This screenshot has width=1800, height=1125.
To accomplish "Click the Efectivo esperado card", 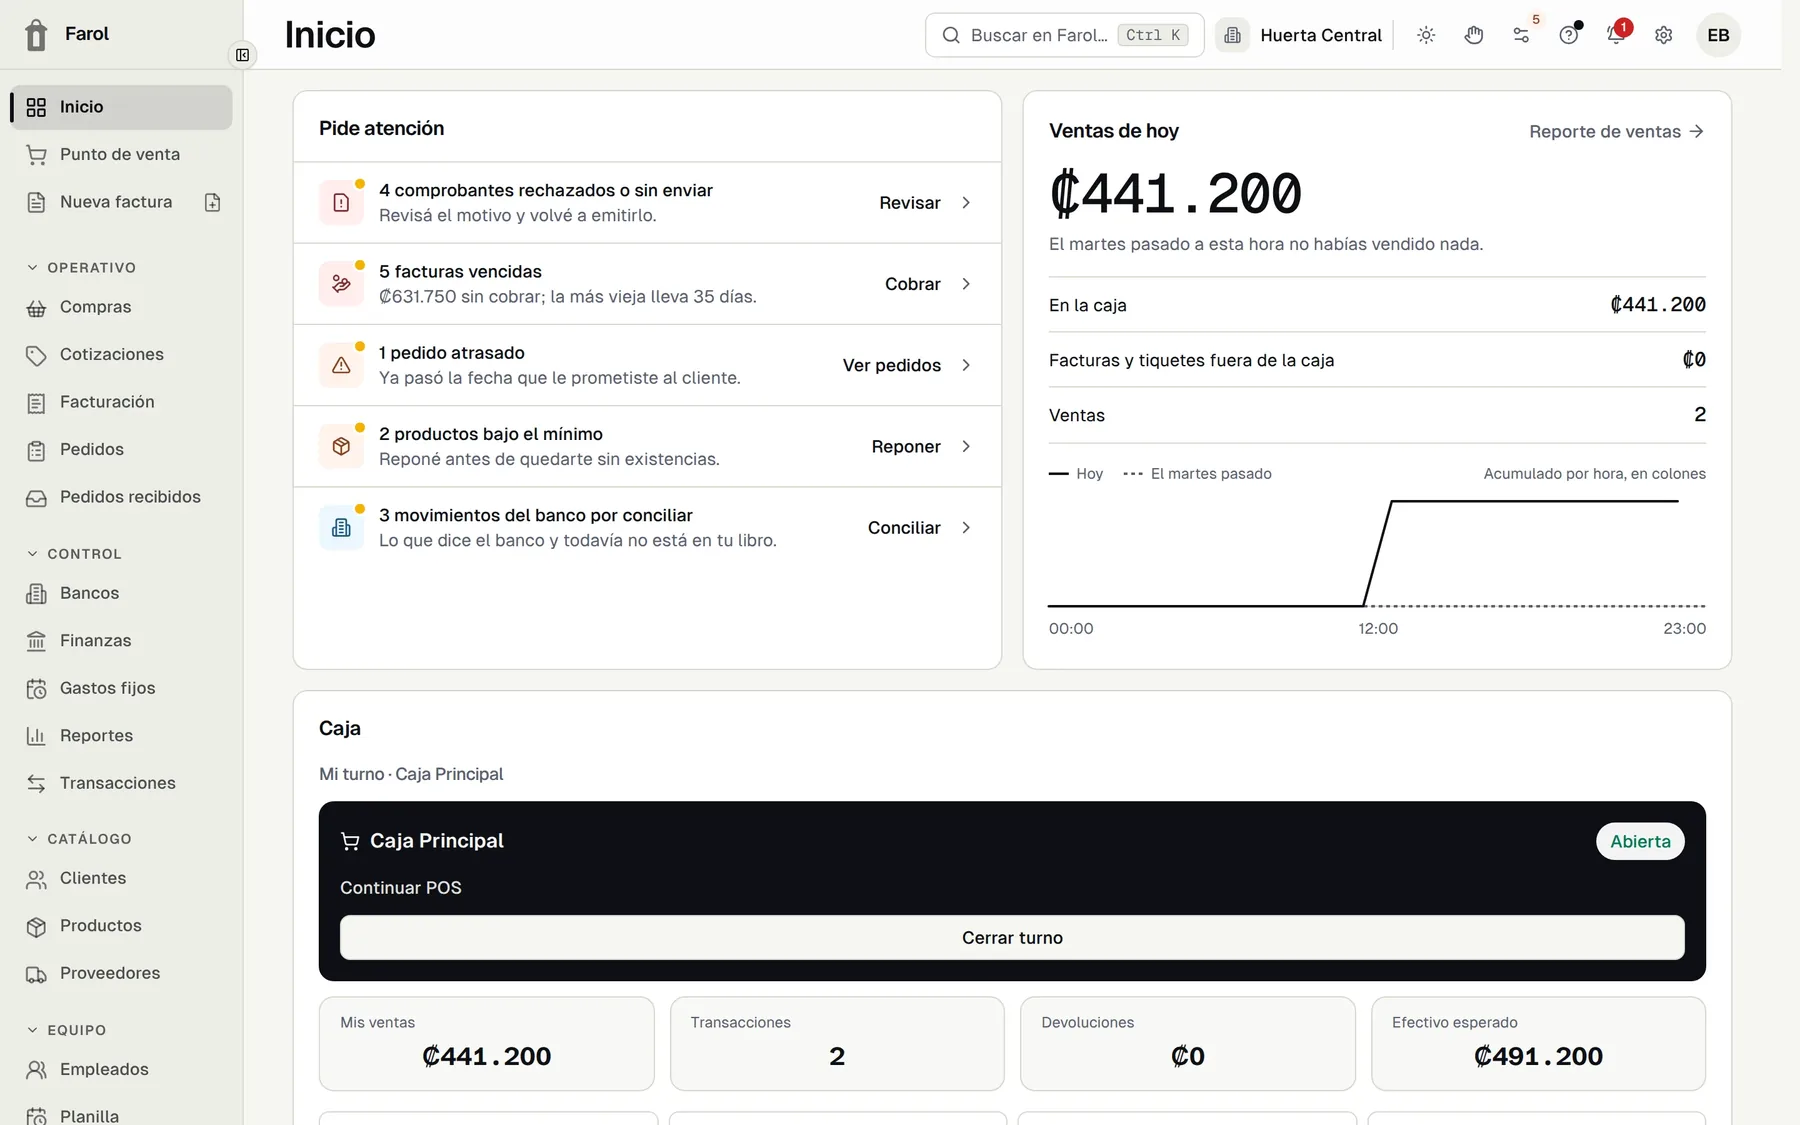I will [x=1538, y=1043].
